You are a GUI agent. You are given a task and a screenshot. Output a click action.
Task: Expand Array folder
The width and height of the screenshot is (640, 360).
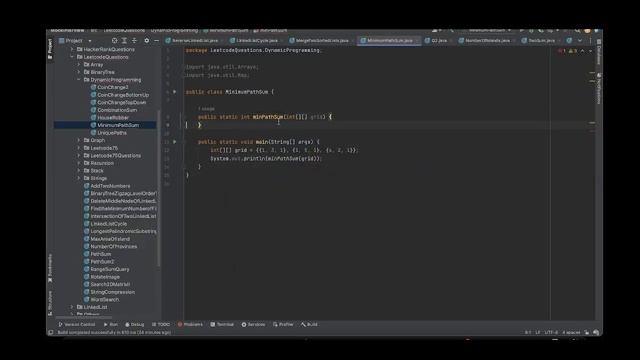click(79, 64)
